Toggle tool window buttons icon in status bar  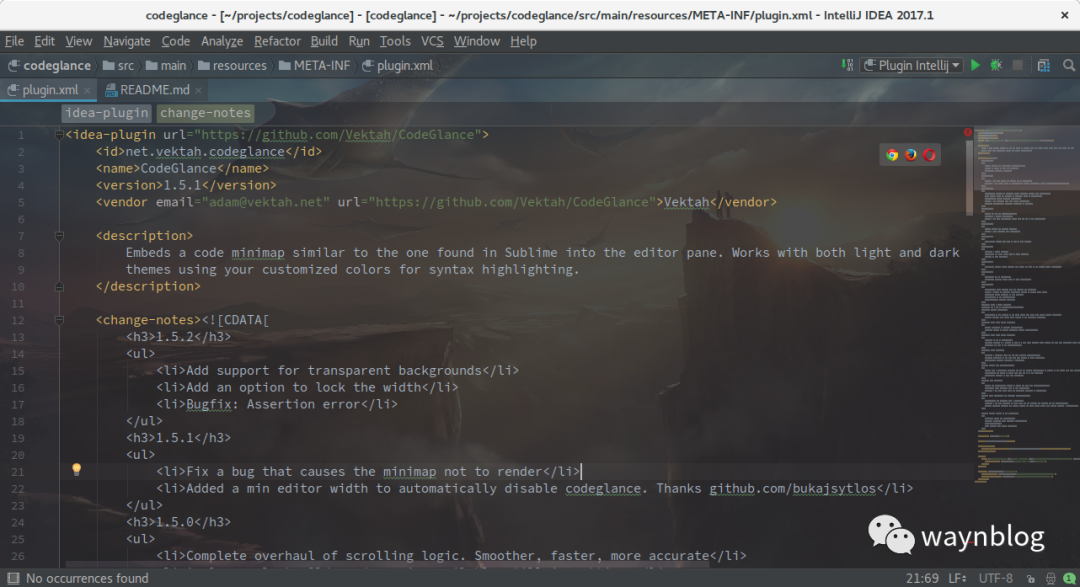click(x=13, y=578)
